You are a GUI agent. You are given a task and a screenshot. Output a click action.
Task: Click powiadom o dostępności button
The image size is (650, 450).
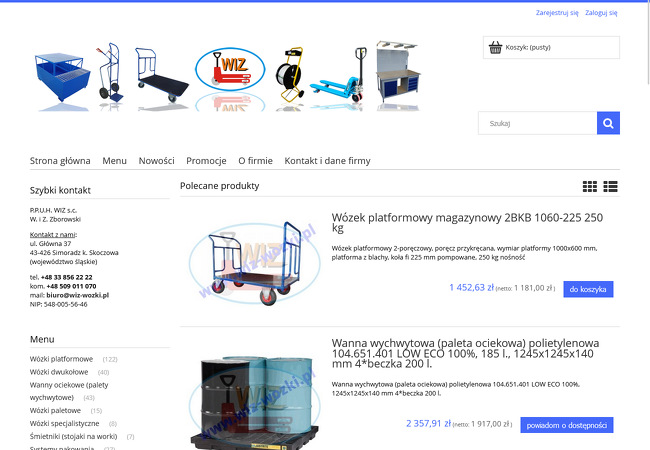567,425
